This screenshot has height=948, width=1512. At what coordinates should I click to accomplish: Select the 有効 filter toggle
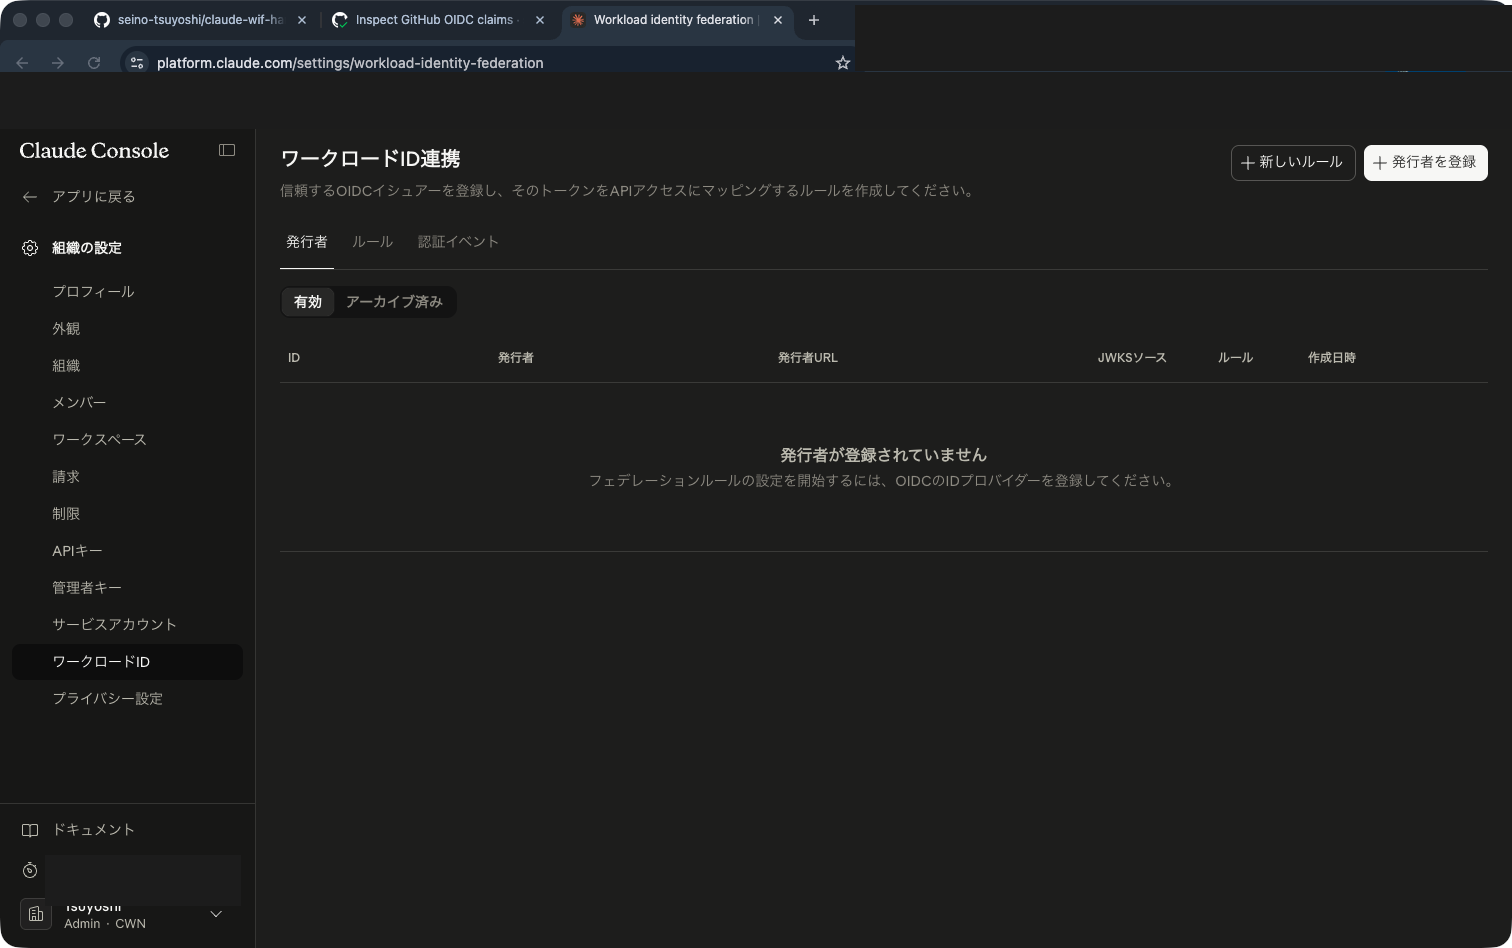pos(308,302)
